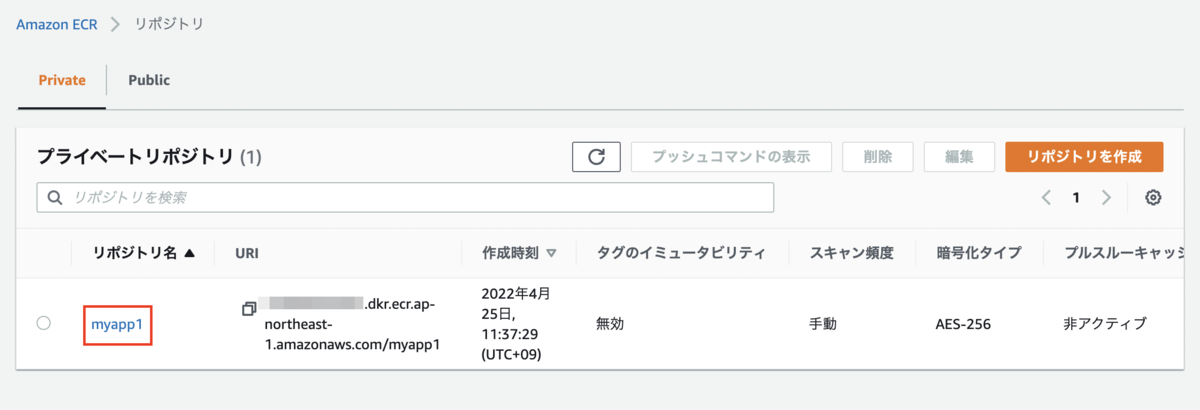The height and width of the screenshot is (410, 1200).
Task: Open the myapp1 repository link
Action: (x=116, y=324)
